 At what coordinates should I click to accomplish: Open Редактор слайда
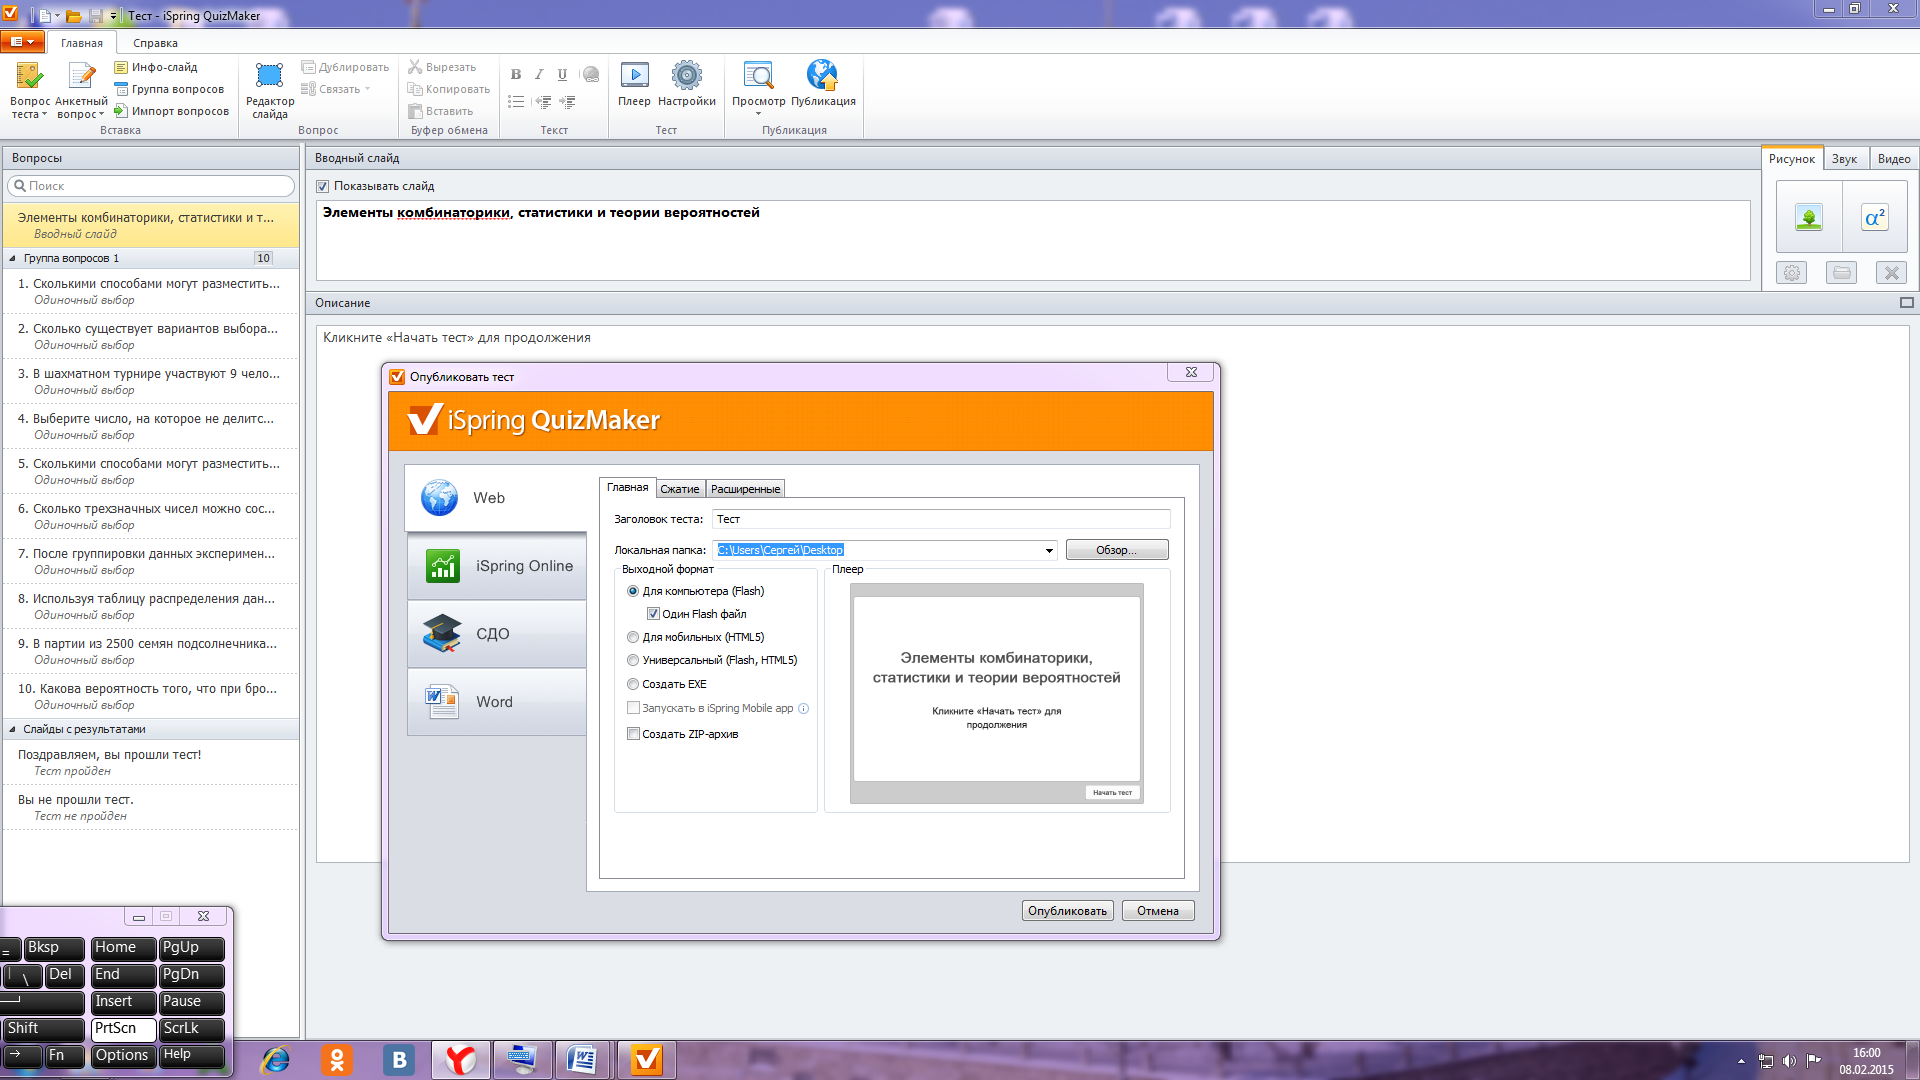point(270,90)
